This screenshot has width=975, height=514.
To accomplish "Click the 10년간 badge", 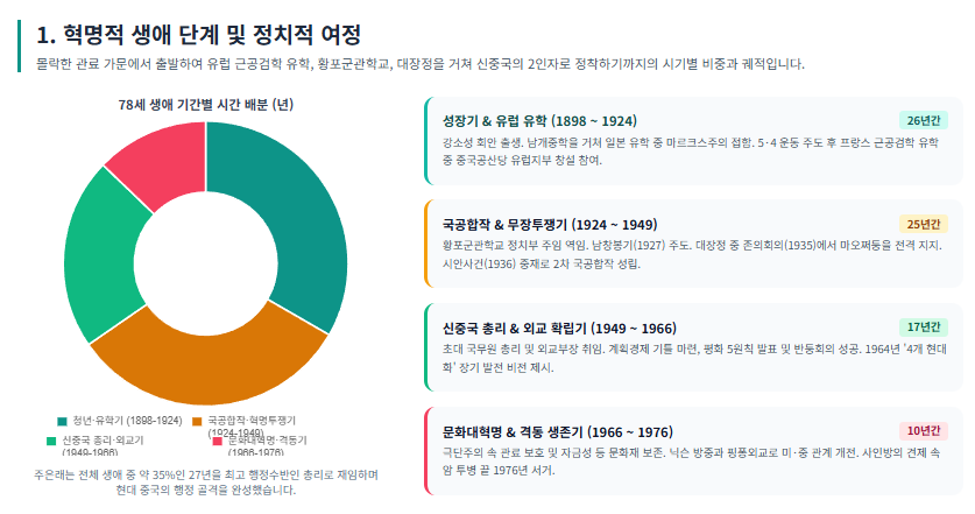I will (x=923, y=431).
